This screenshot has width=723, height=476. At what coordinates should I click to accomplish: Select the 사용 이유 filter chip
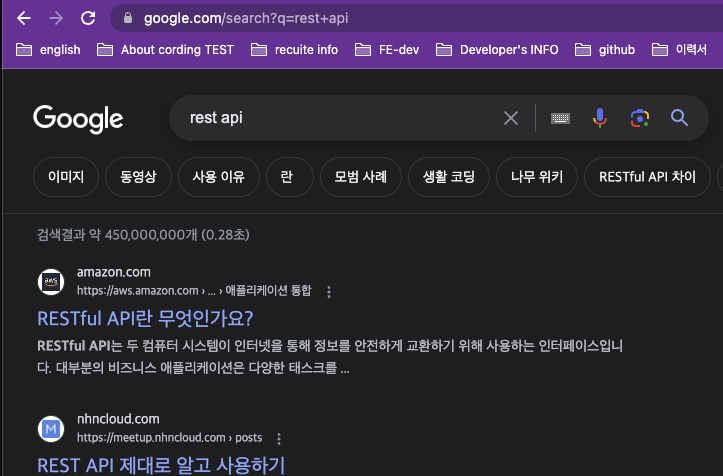(219, 177)
